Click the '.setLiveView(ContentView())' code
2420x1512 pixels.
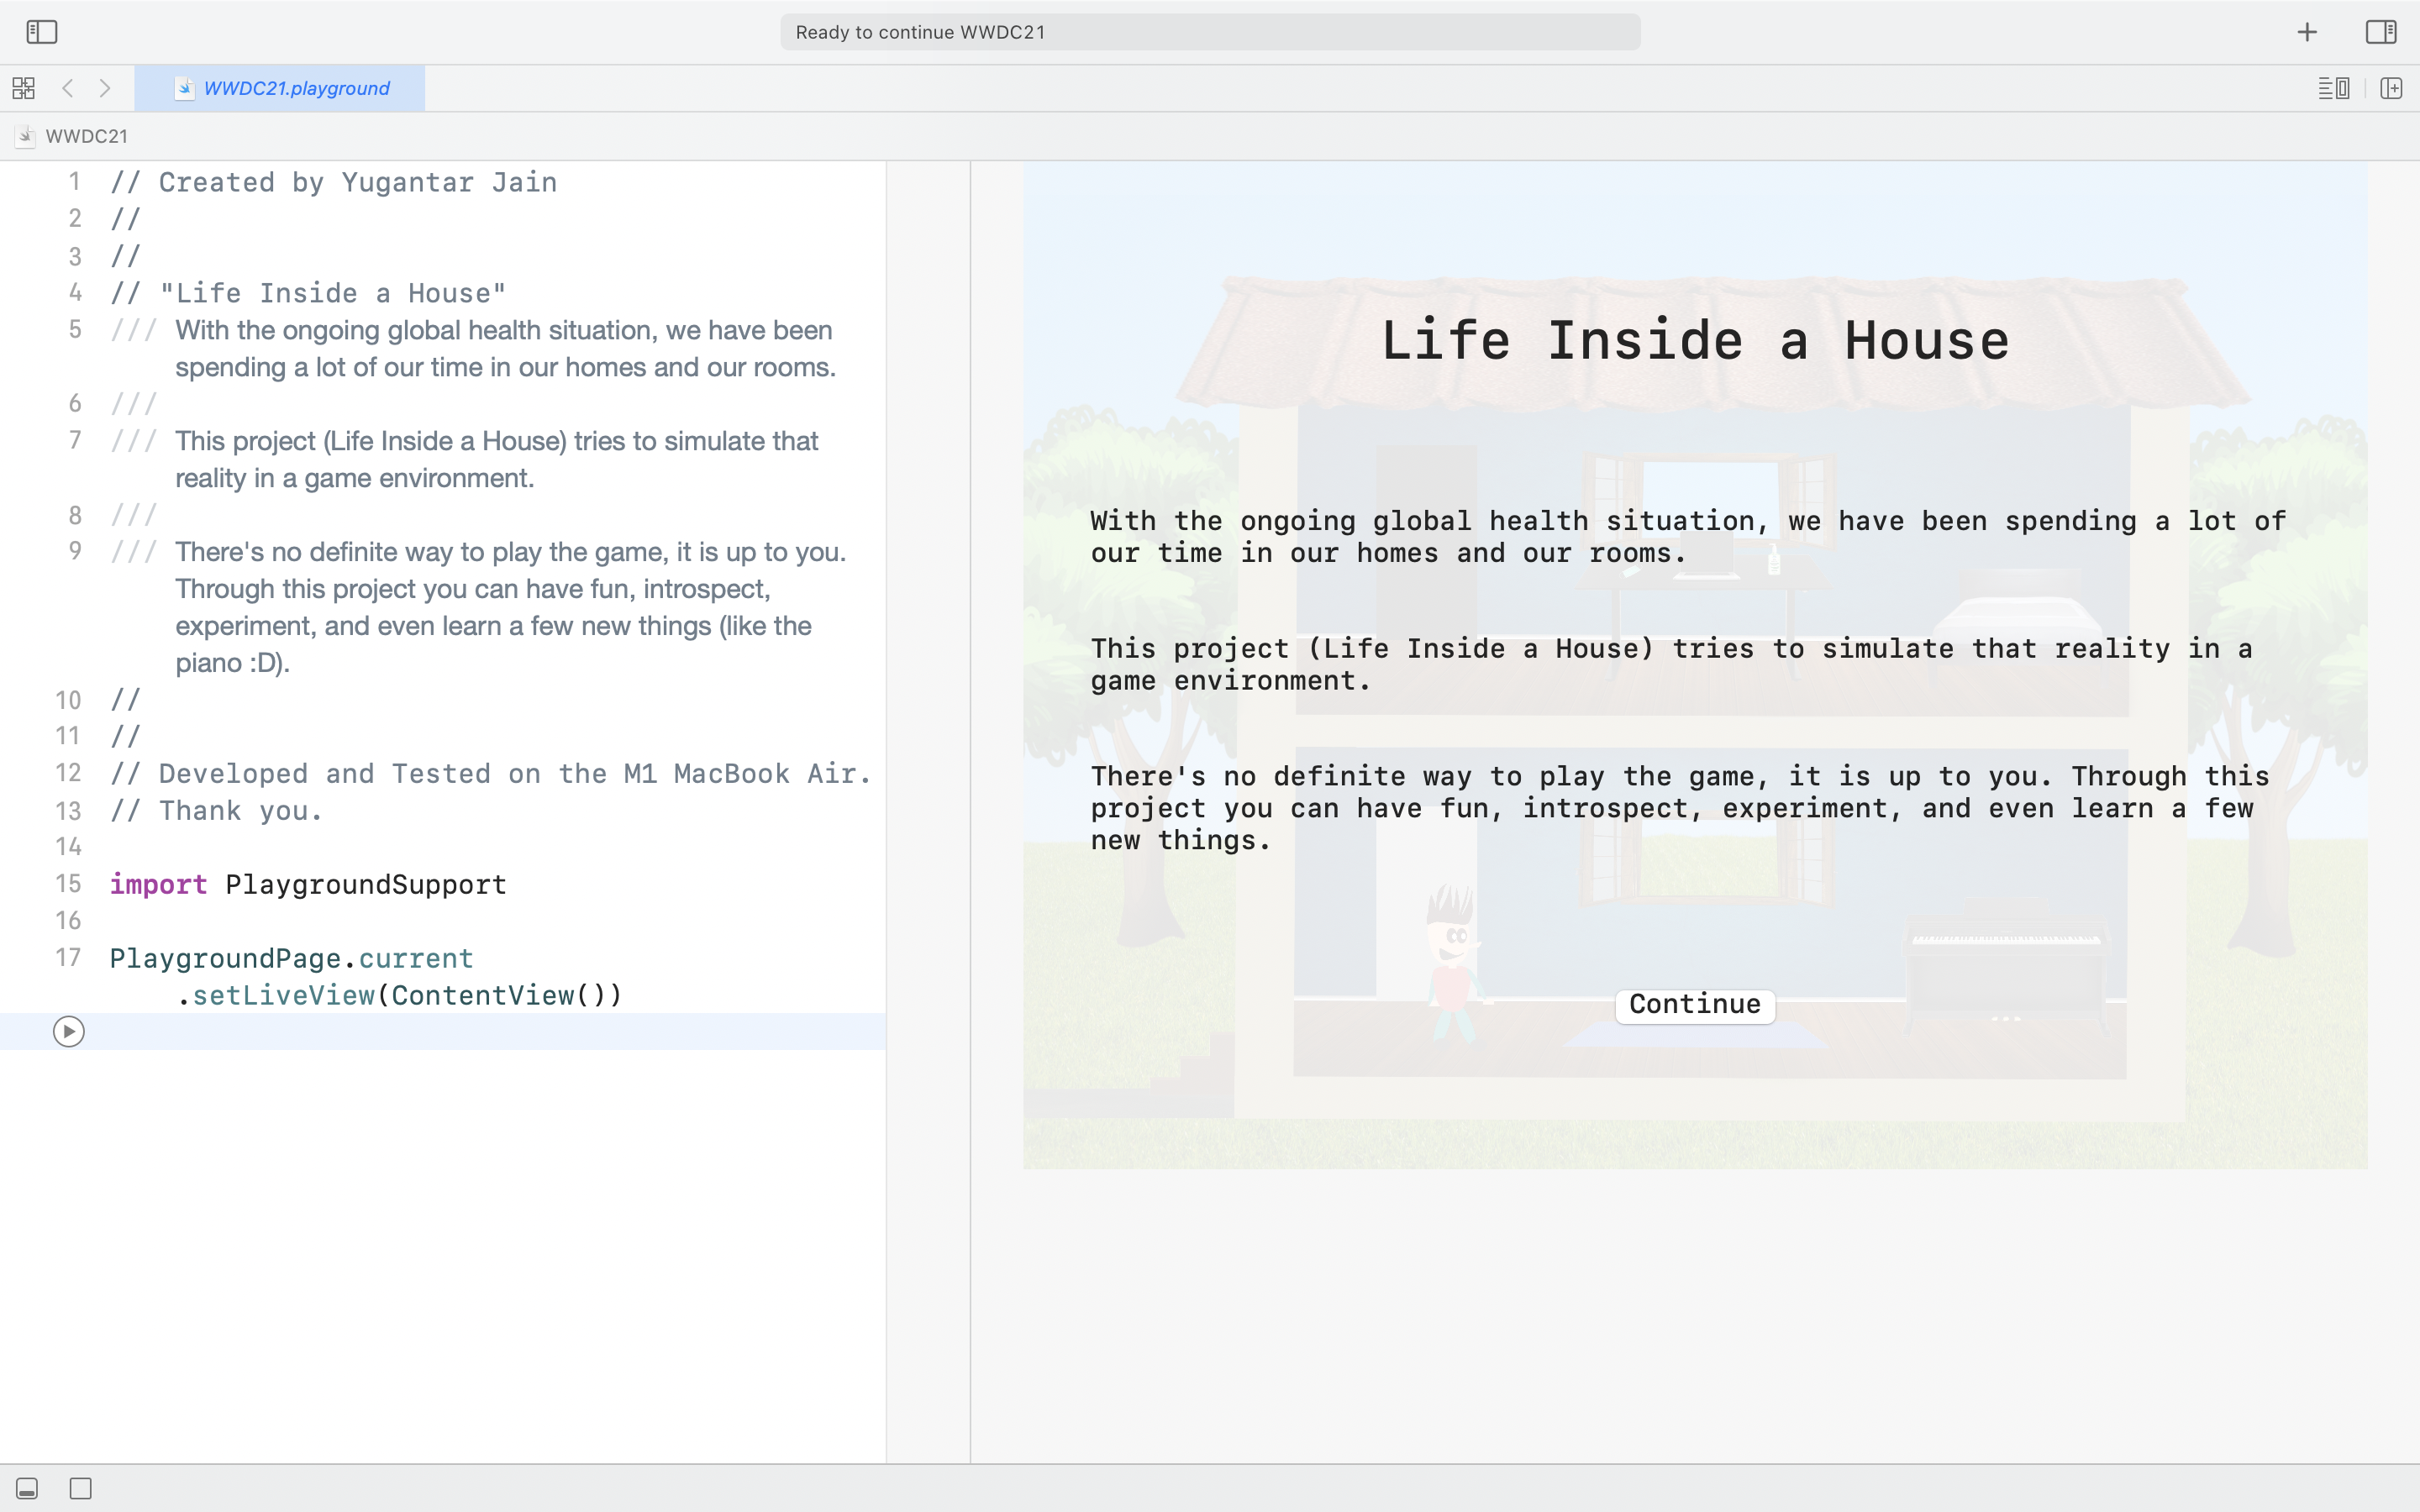coord(399,995)
